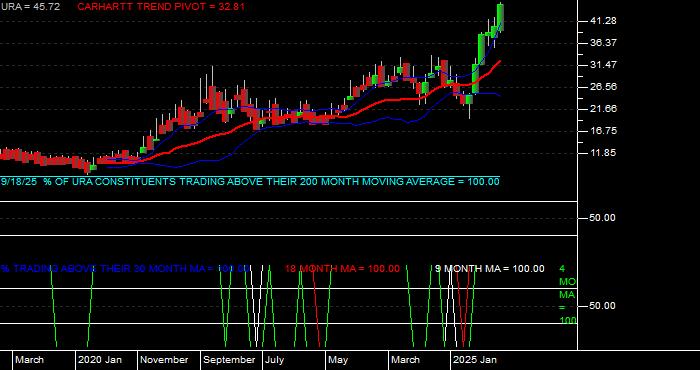Click the 41.28 price axis value
Image resolution: width=700 pixels, height=370 pixels.
pos(603,21)
